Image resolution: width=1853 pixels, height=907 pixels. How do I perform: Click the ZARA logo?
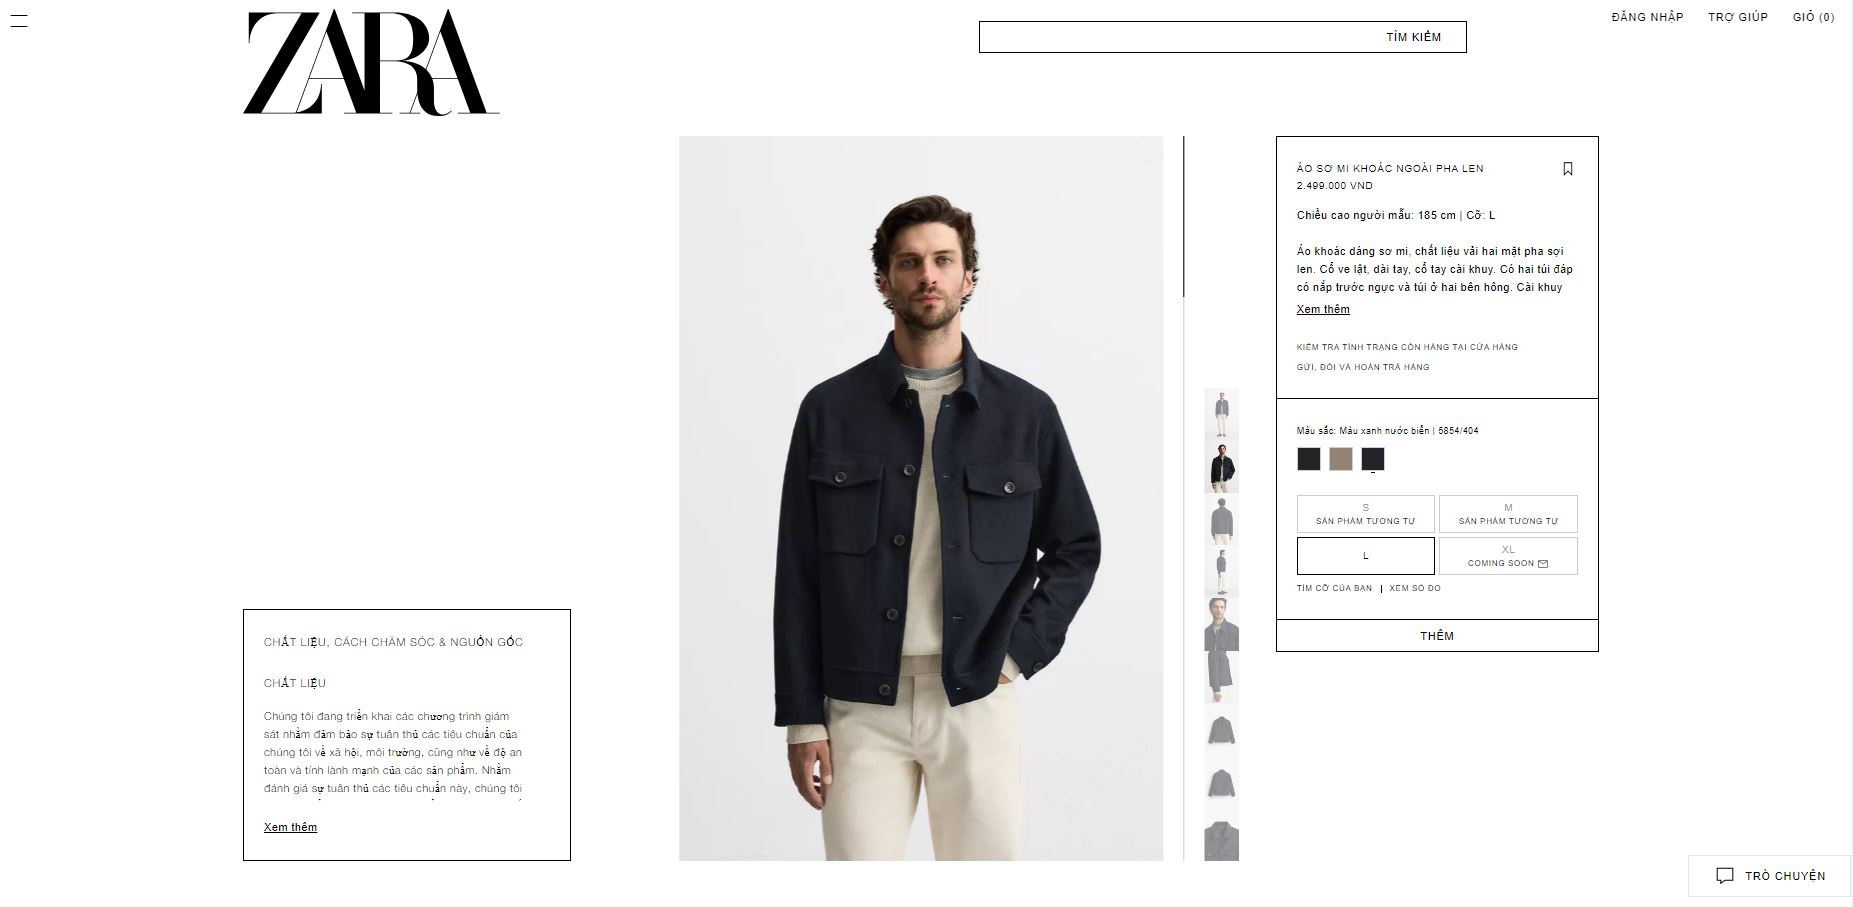tap(371, 62)
